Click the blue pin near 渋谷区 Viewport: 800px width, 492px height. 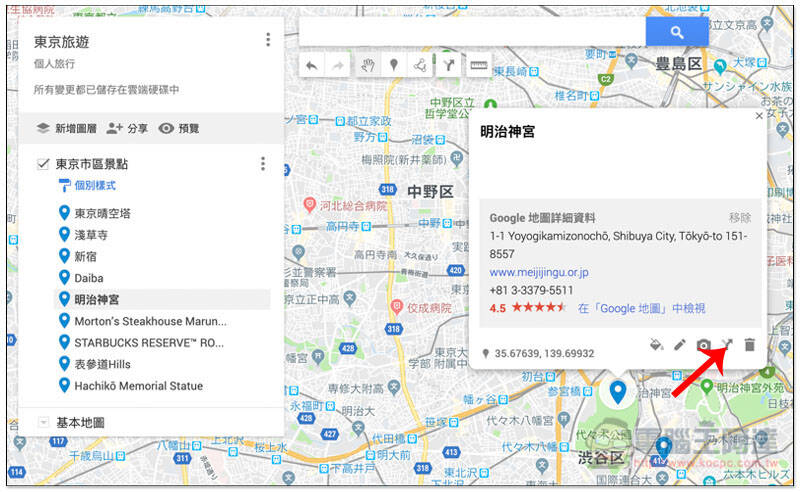663,449
